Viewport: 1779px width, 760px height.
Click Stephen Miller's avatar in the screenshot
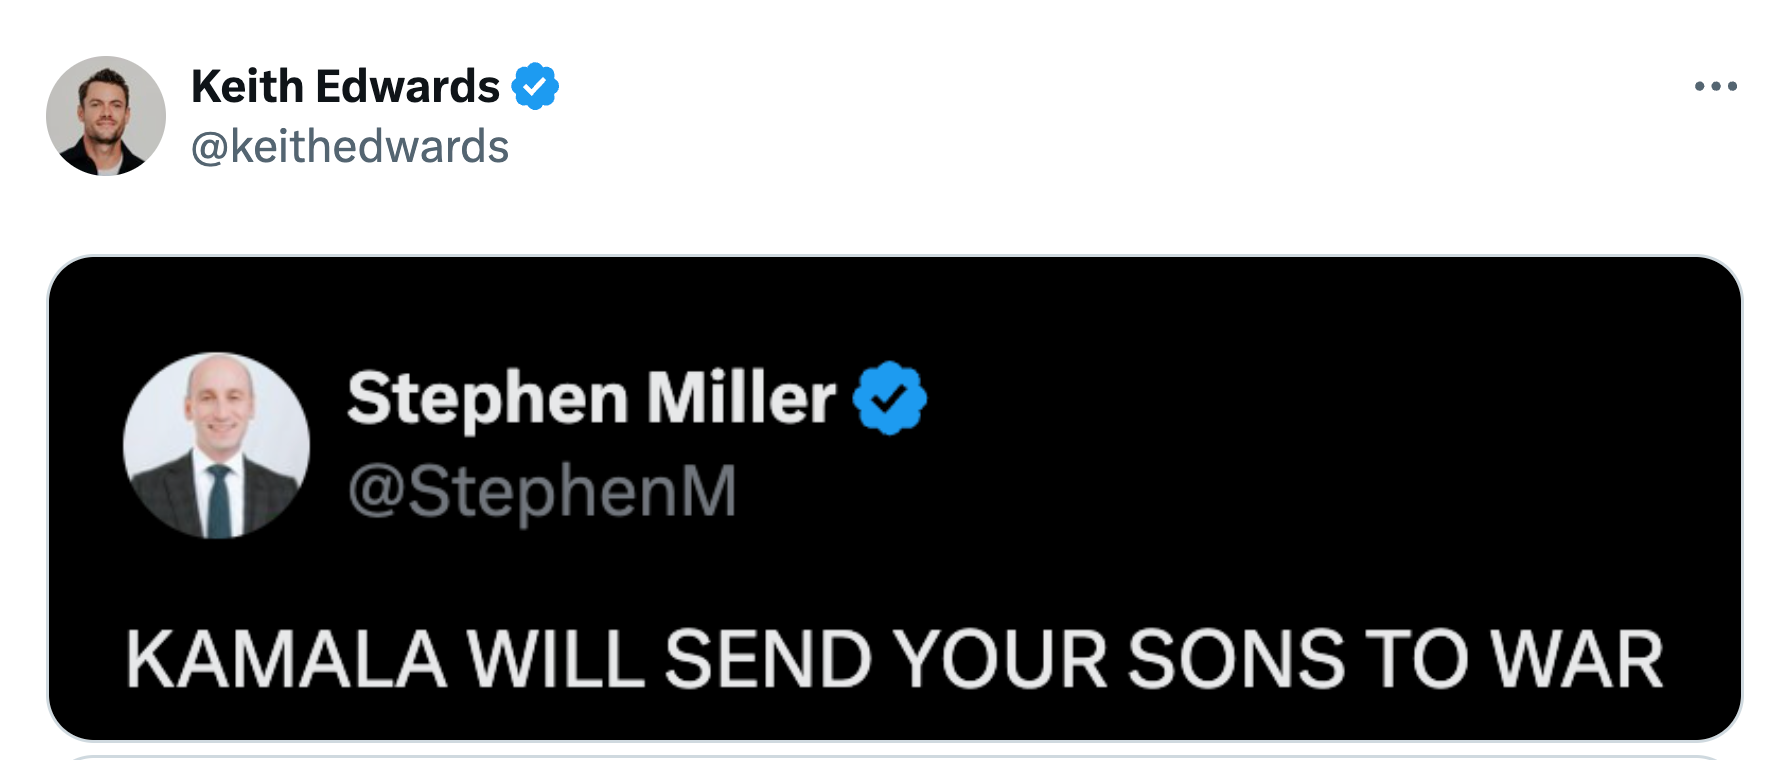click(216, 445)
